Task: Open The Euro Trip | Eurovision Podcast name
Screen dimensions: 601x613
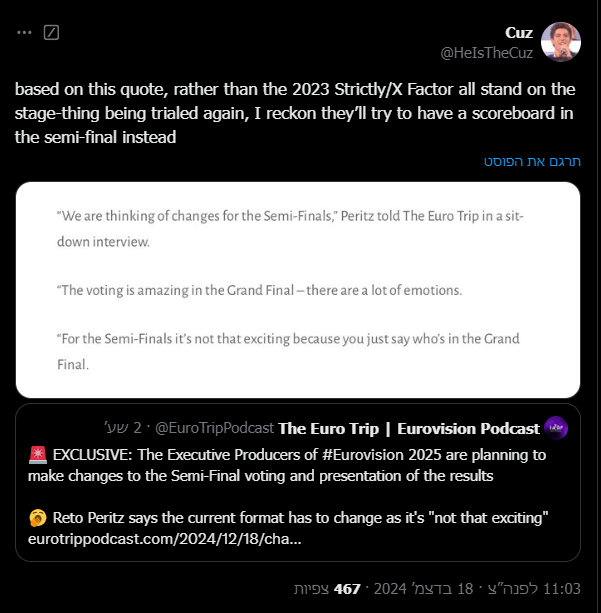Action: pos(408,428)
